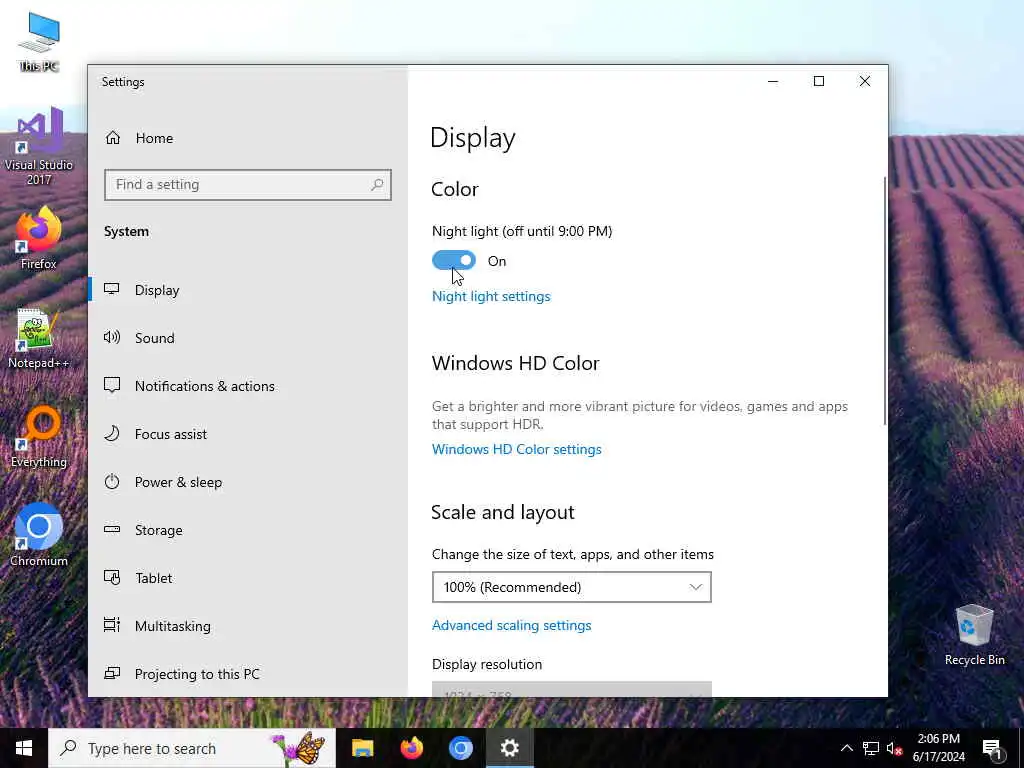
Task: Select the Recycle Bin desktop icon
Action: click(974, 634)
